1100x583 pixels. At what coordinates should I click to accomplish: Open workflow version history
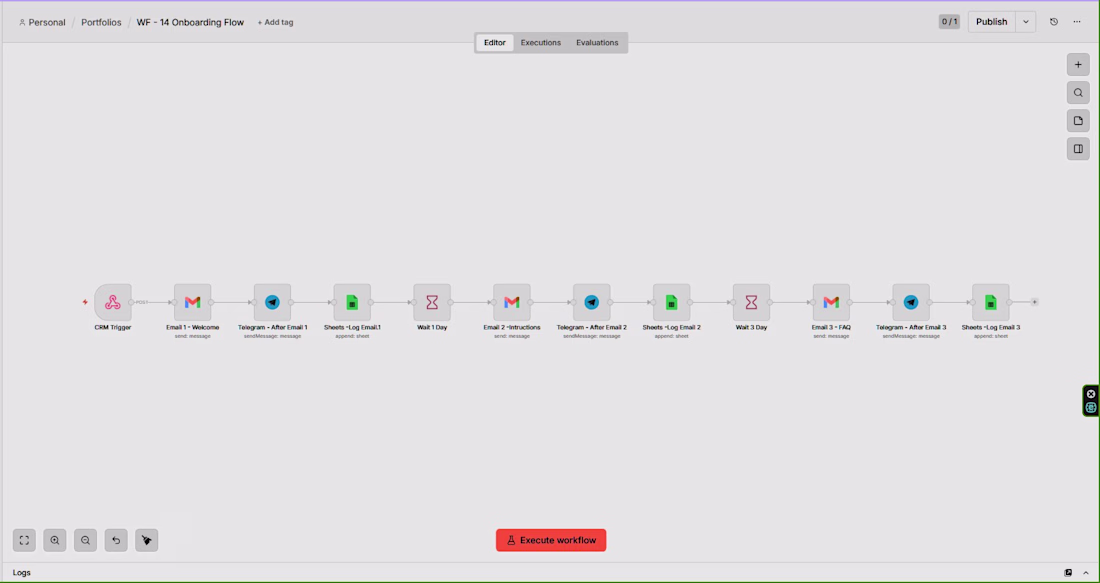click(x=1054, y=22)
